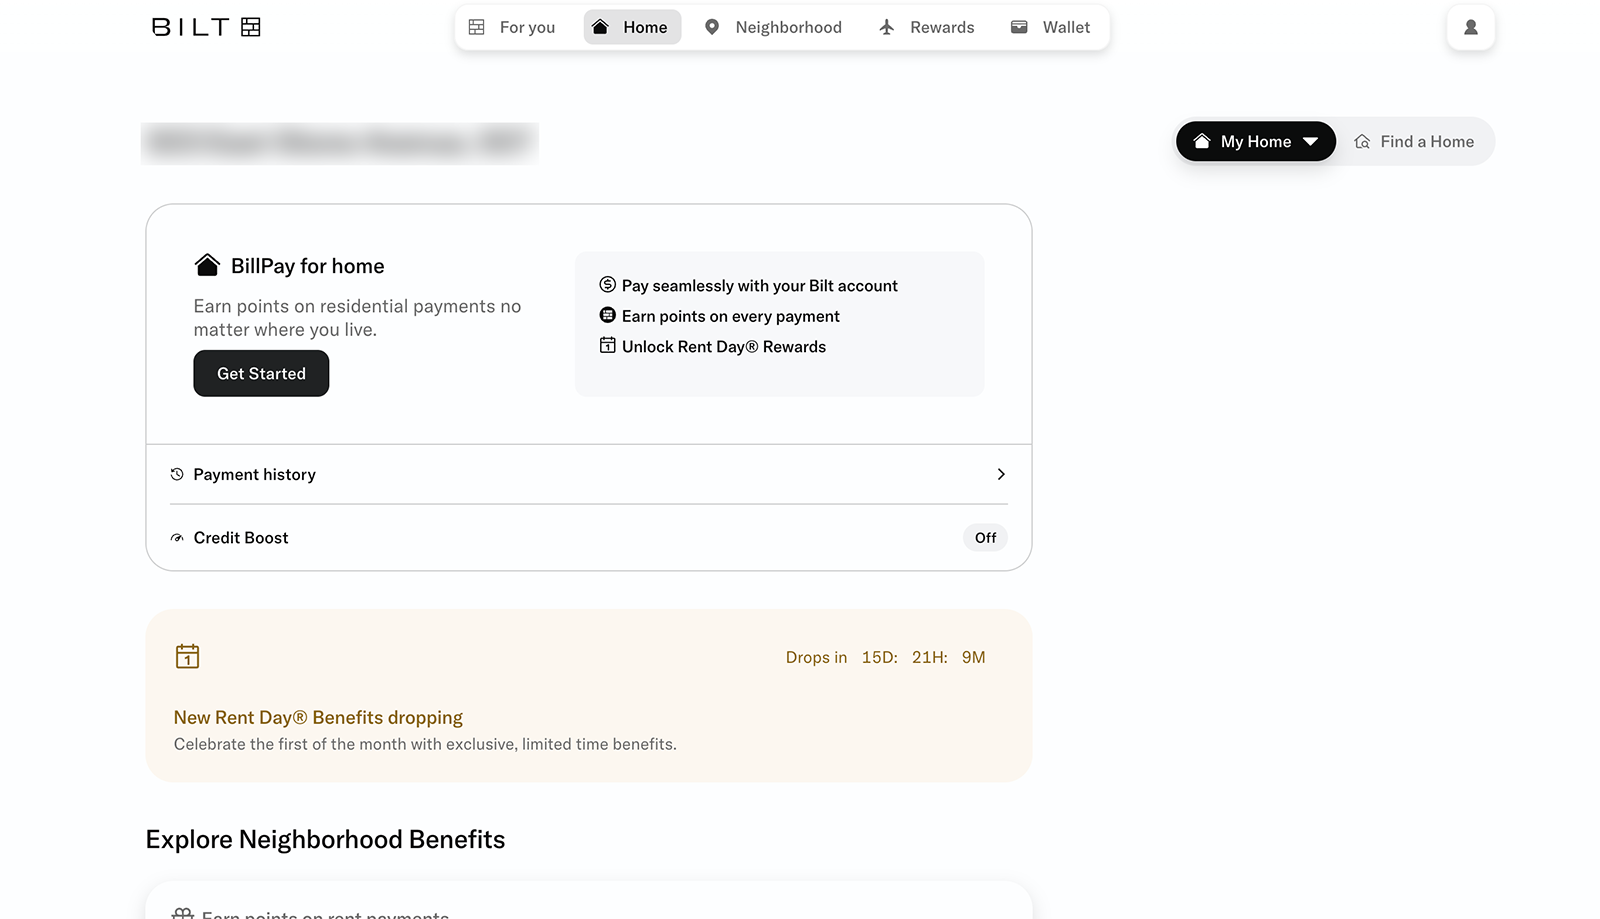Click the payment history clock icon

point(177,475)
